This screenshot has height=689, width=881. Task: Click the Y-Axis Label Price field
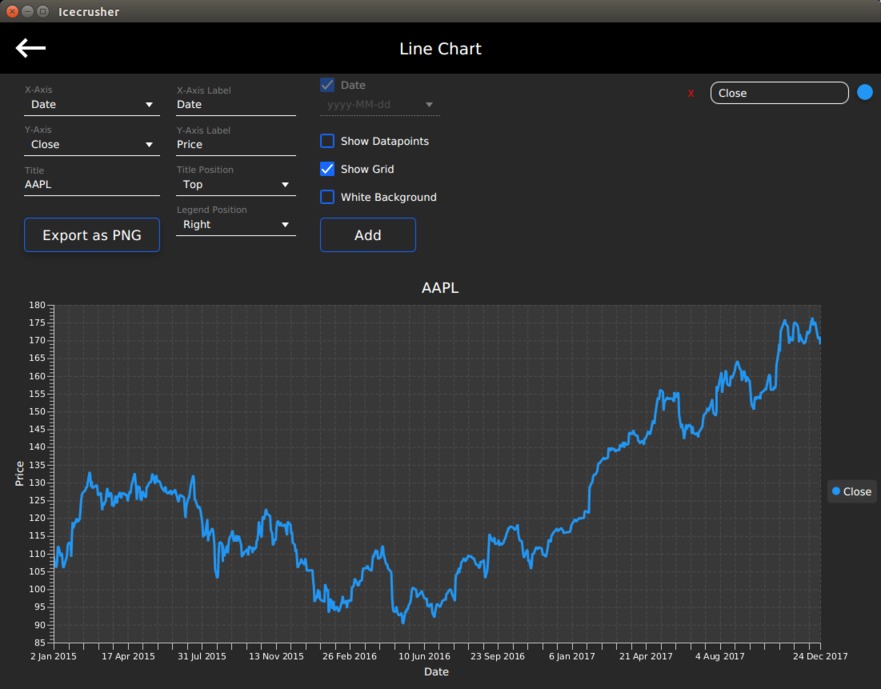tap(236, 144)
